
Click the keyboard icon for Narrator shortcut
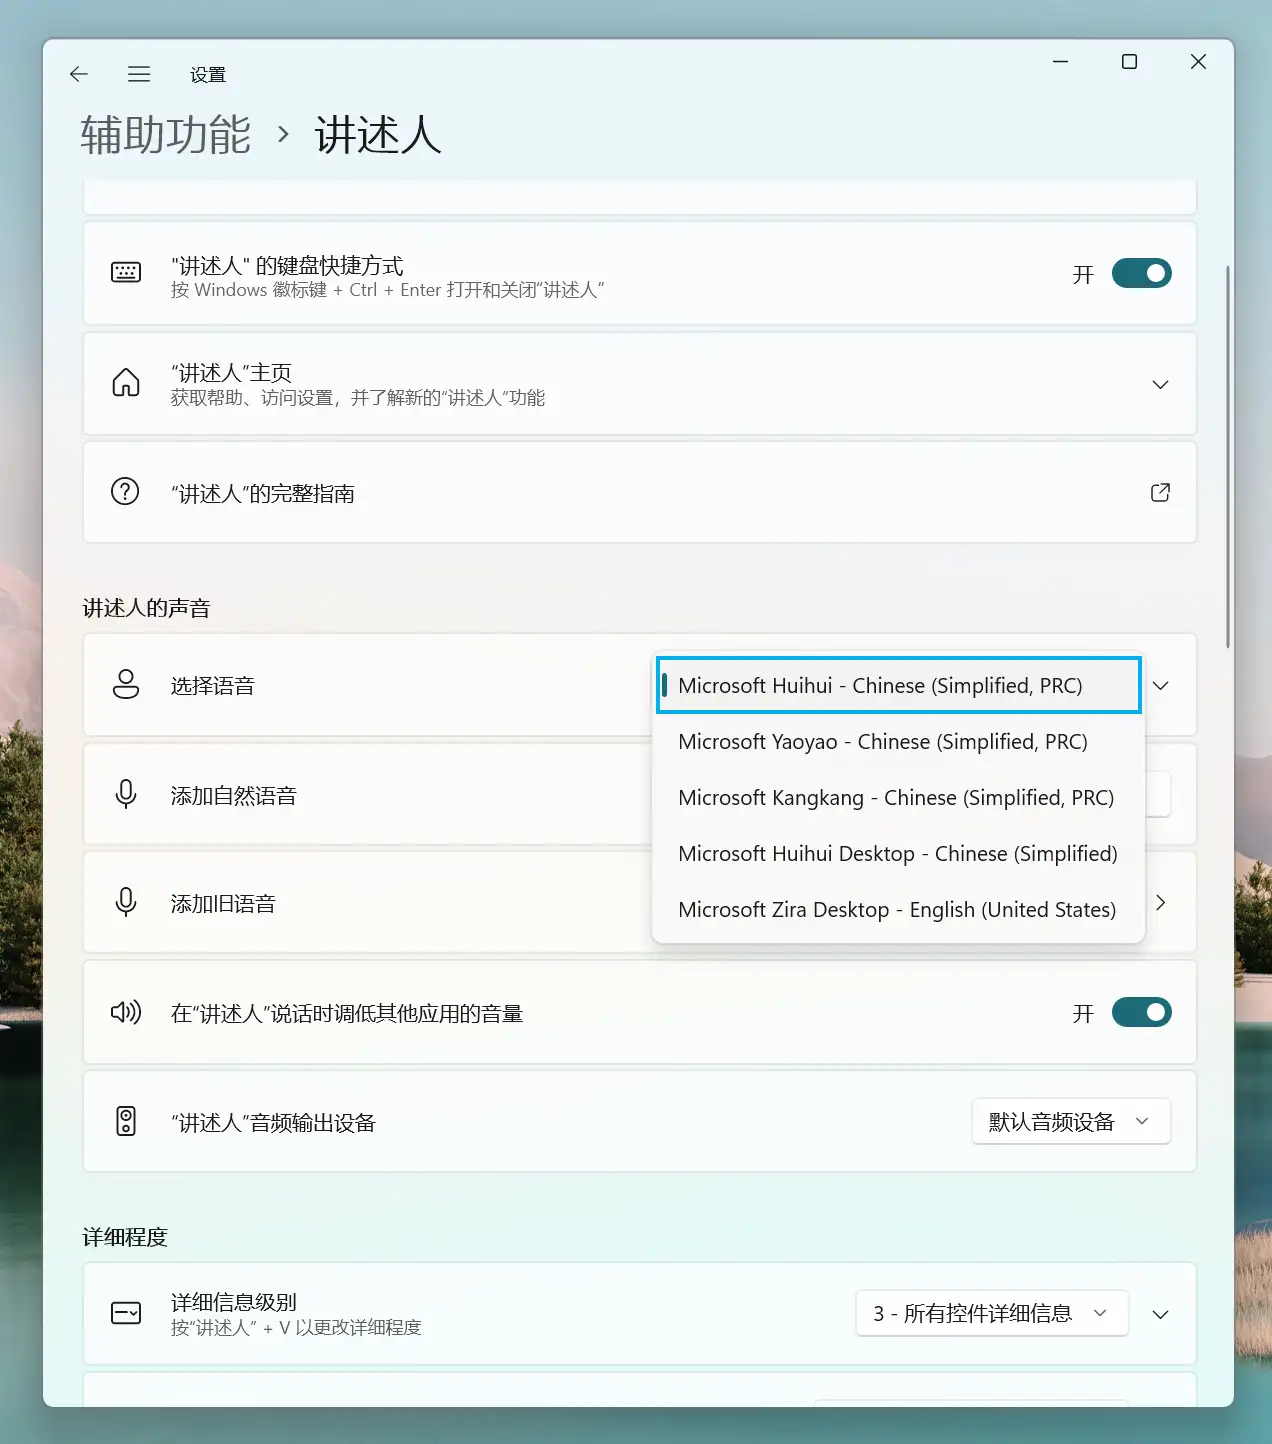(126, 272)
